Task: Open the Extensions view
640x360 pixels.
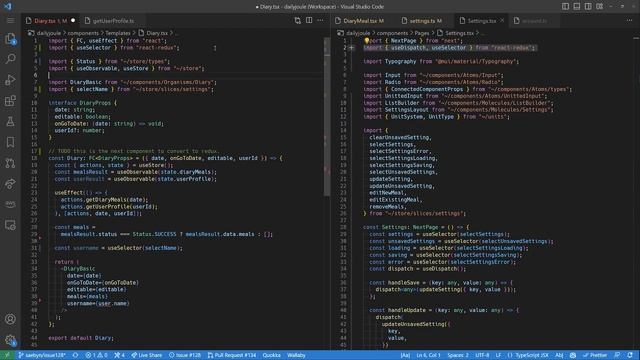Action: 10,100
